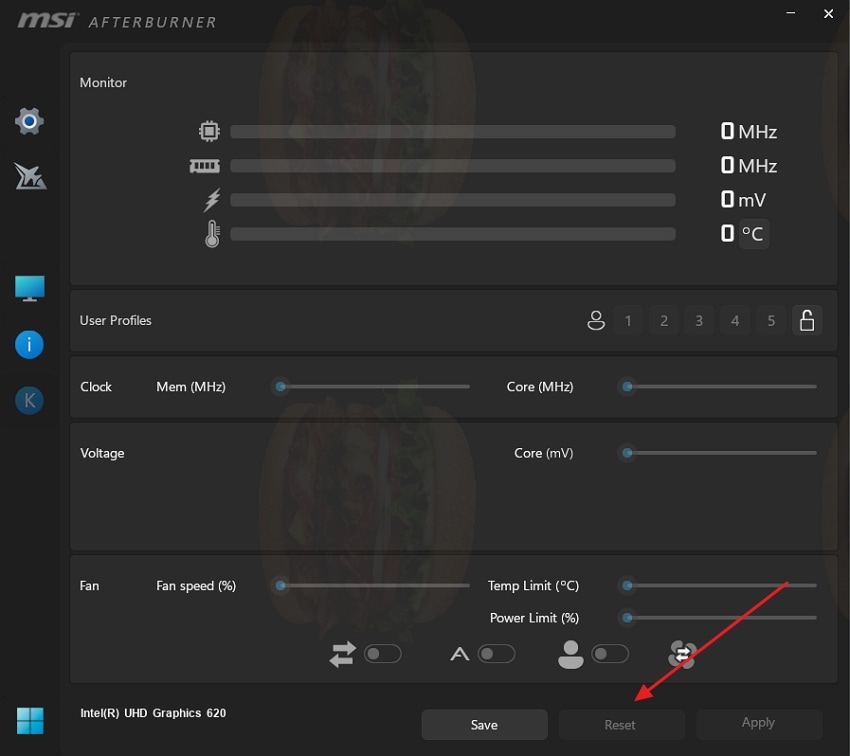Viewport: 850px width, 756px height.
Task: Select user profile 5
Action: click(x=771, y=320)
